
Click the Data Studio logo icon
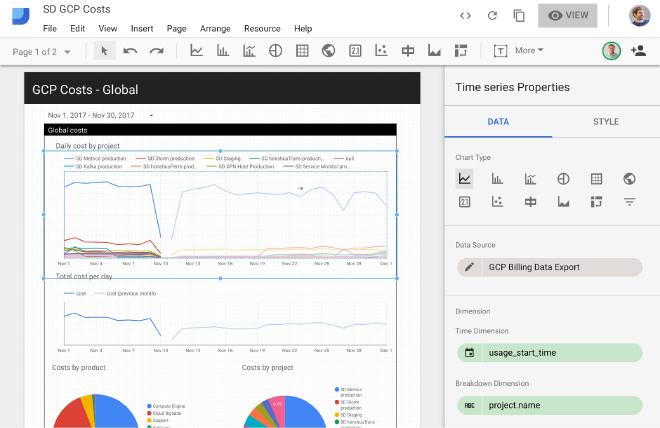21,16
